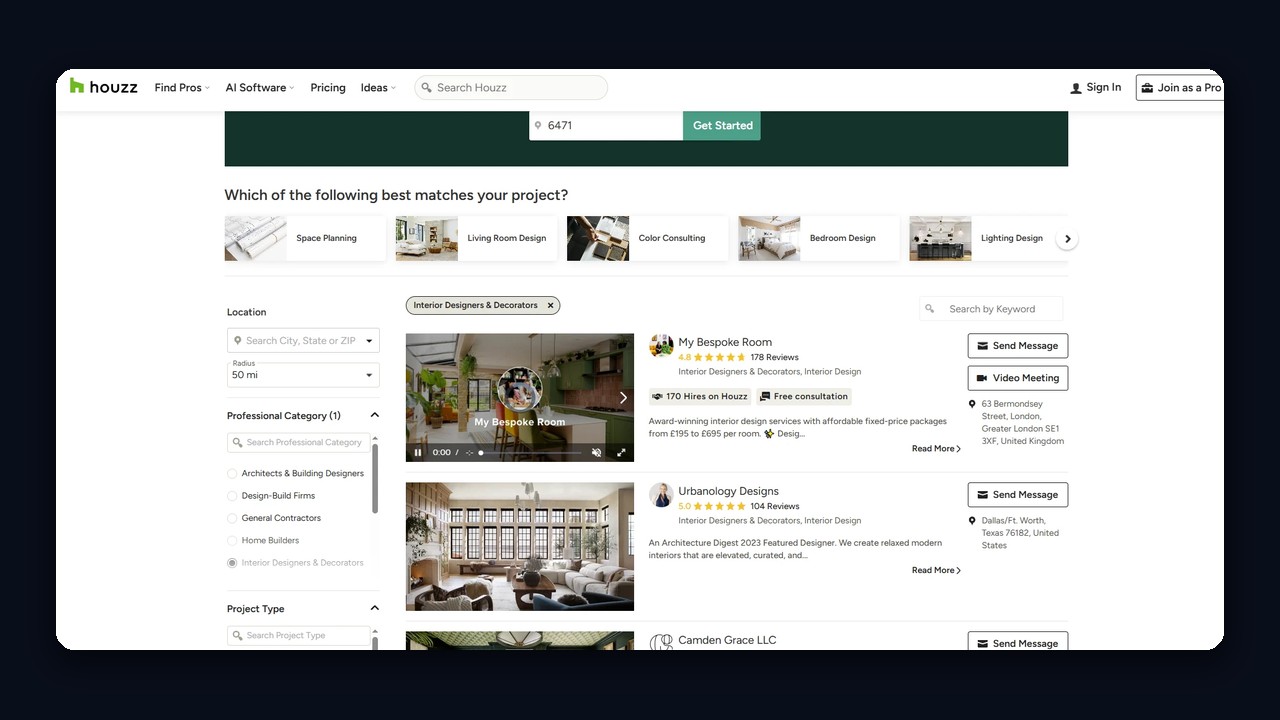Click the Get Started button
The image size is (1280, 720).
coord(722,126)
